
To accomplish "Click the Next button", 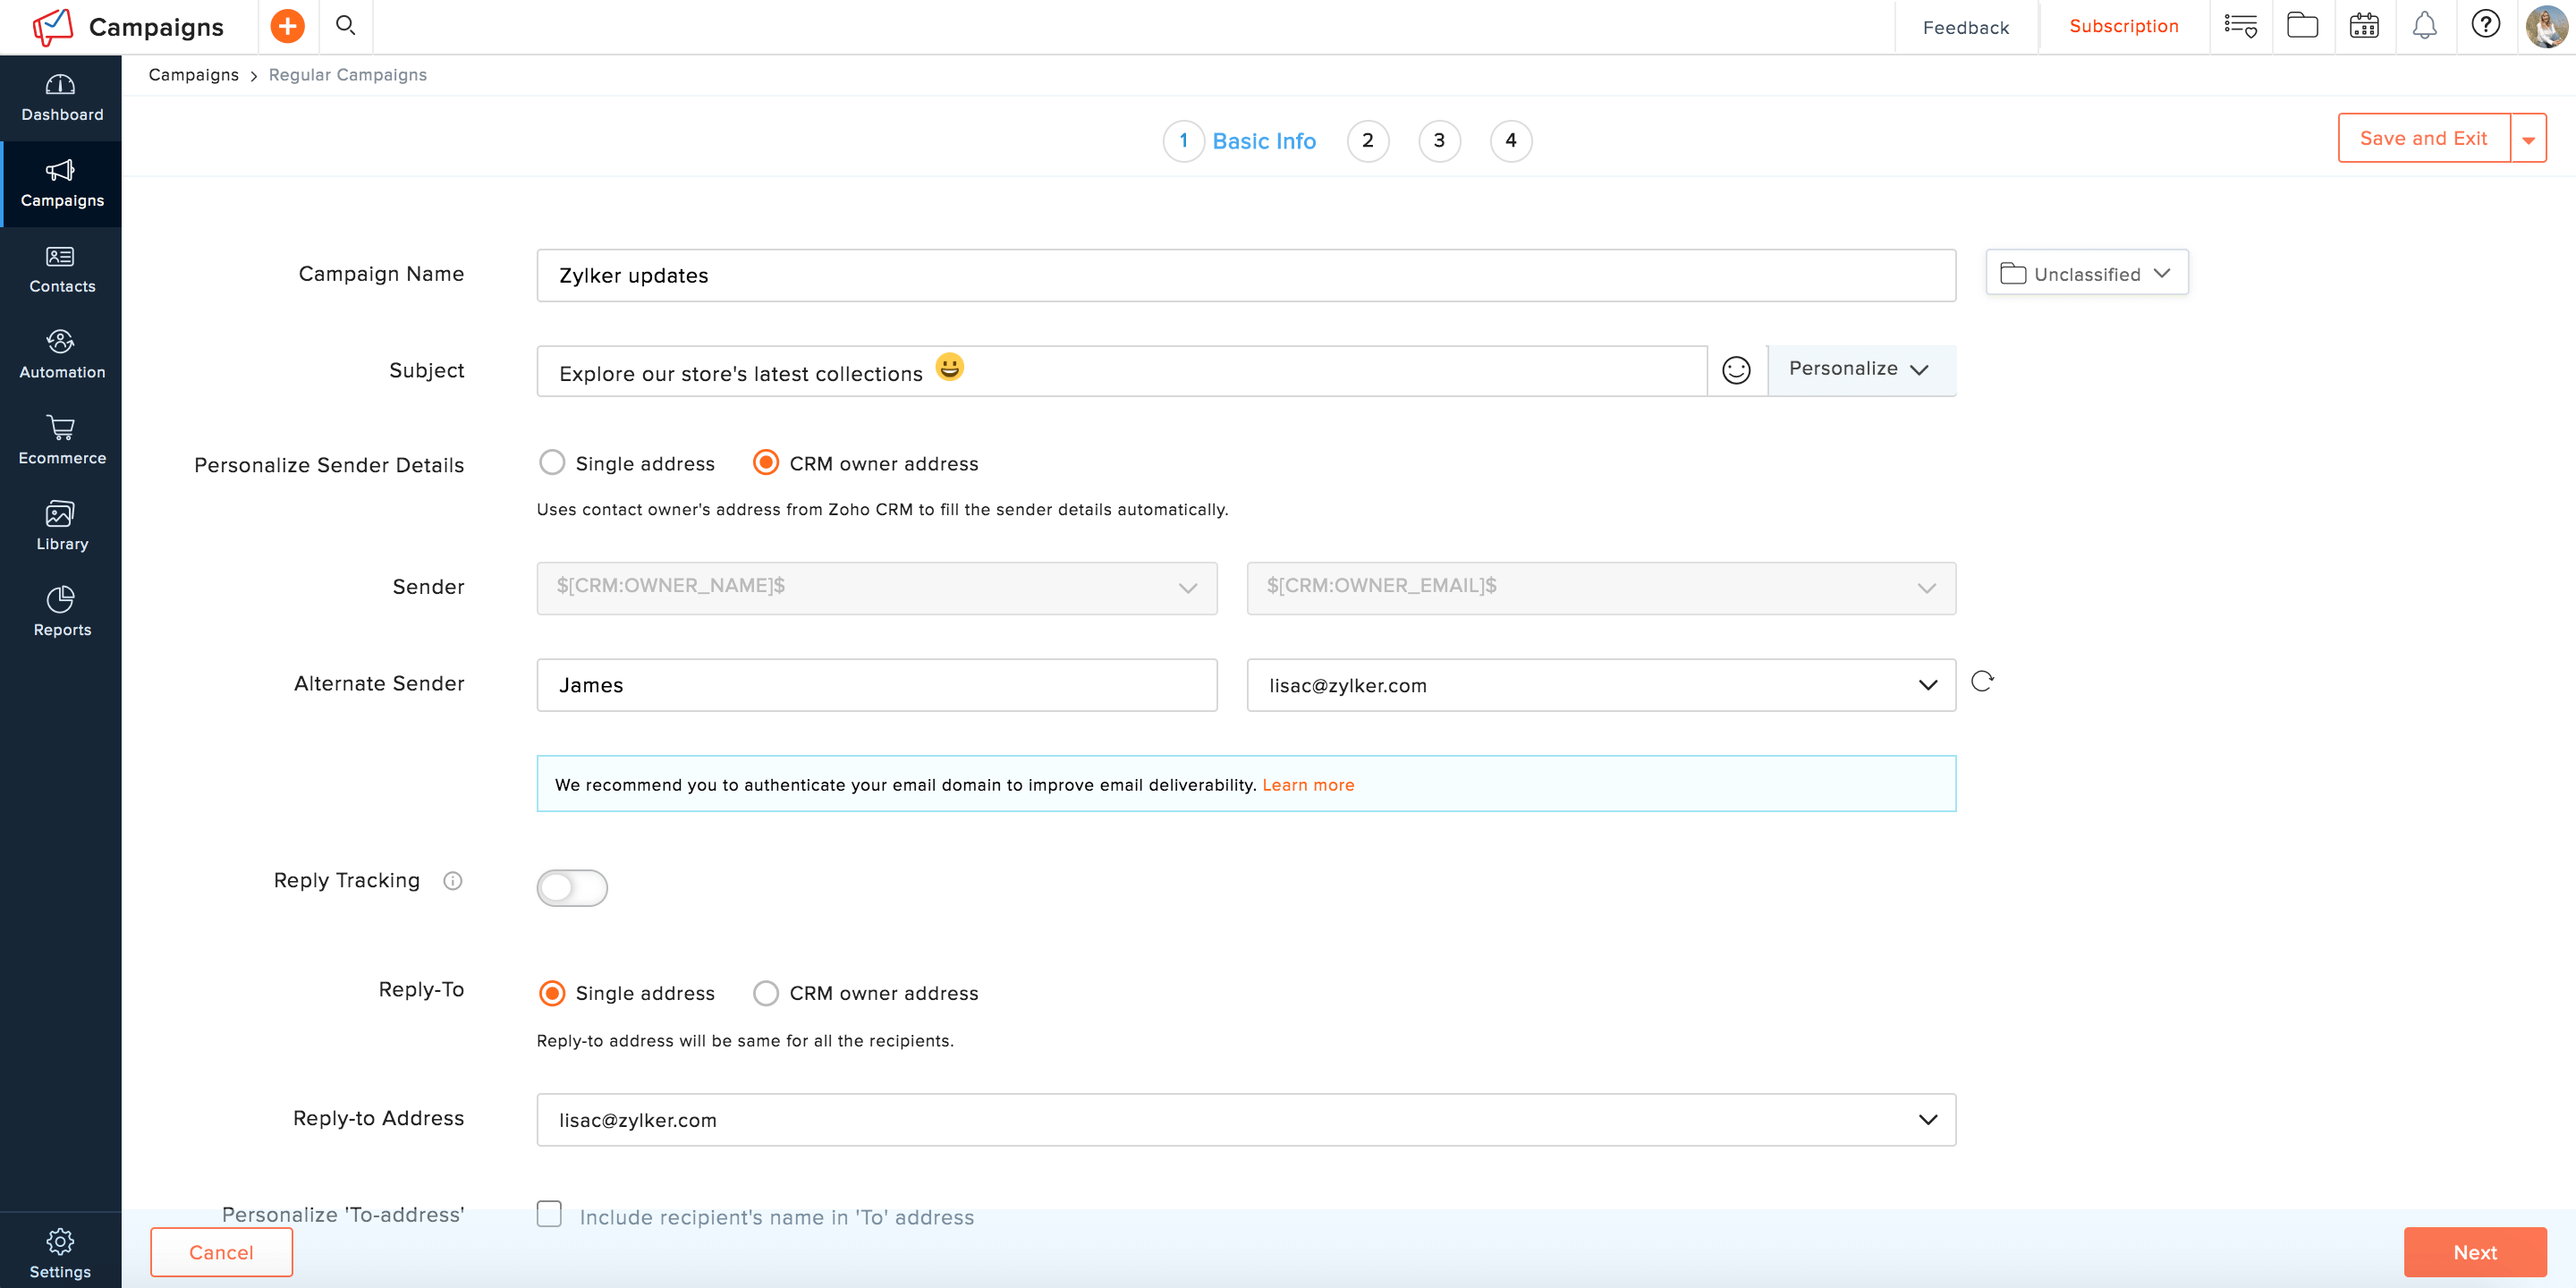I will [2474, 1252].
